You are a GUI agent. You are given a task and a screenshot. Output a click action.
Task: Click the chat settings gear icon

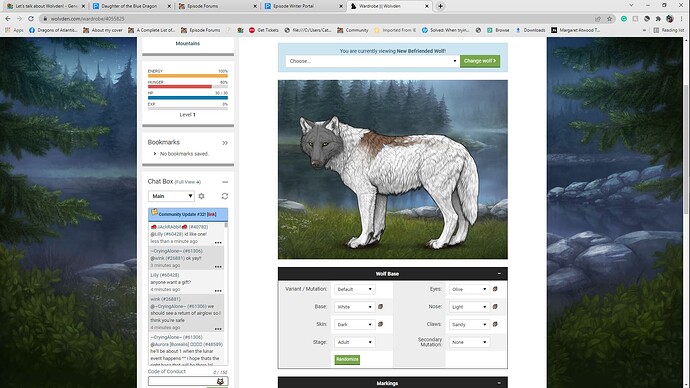[202, 196]
